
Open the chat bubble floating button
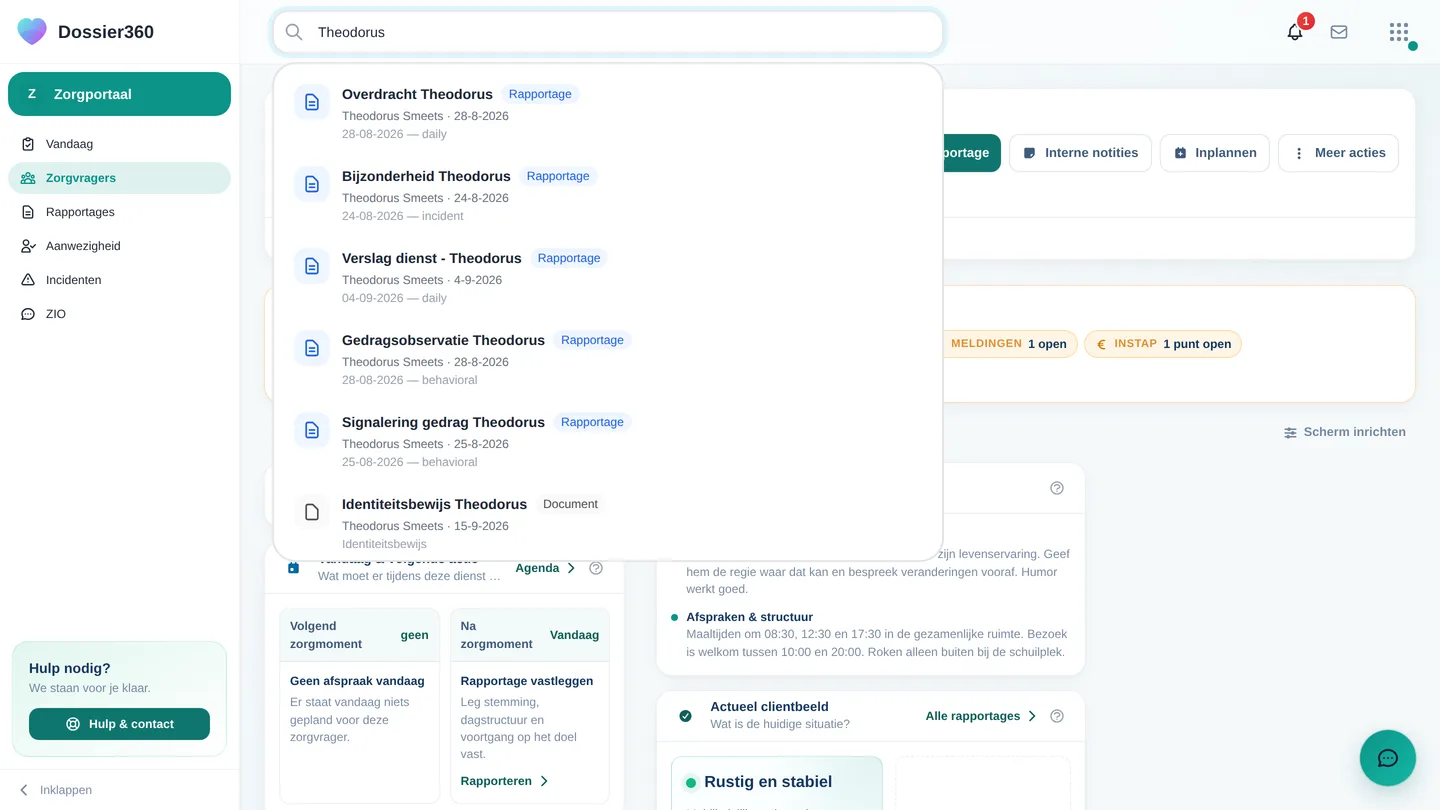pos(1388,758)
